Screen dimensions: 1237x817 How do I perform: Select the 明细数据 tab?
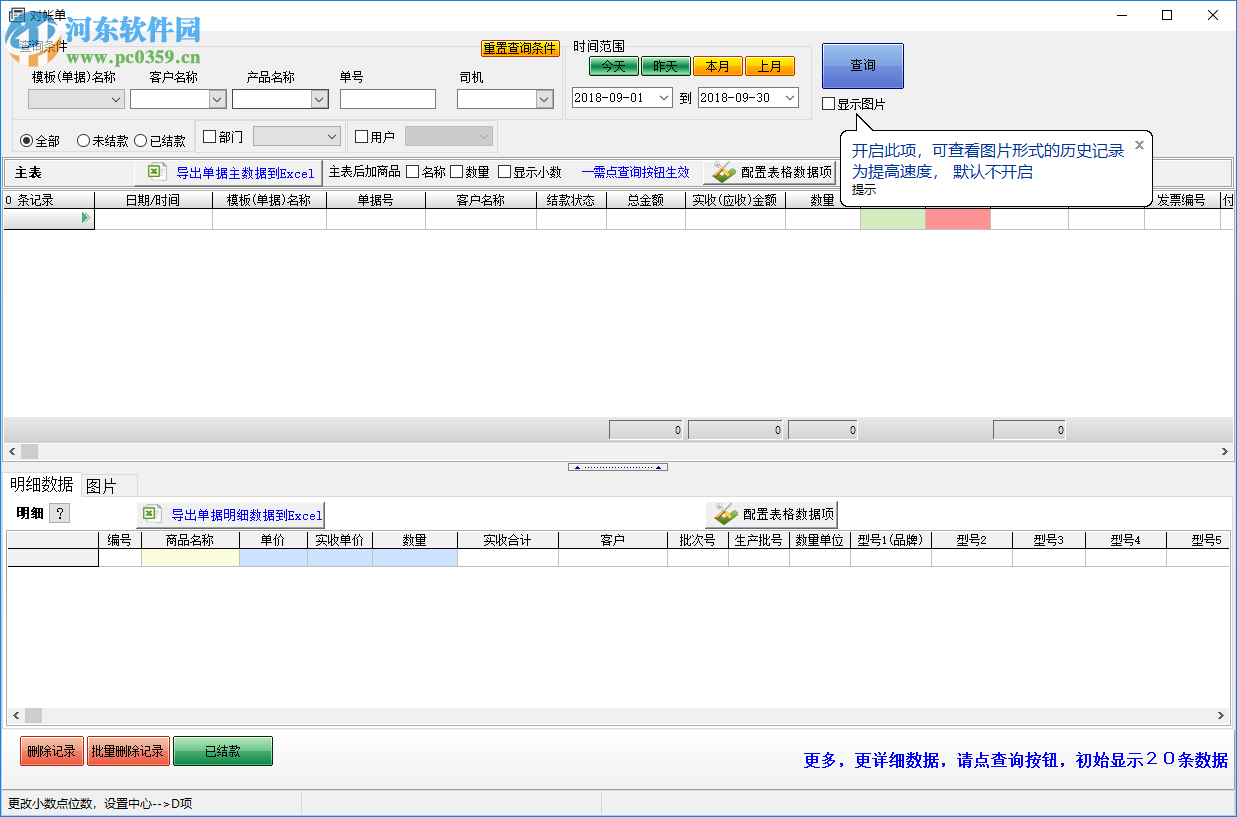41,485
